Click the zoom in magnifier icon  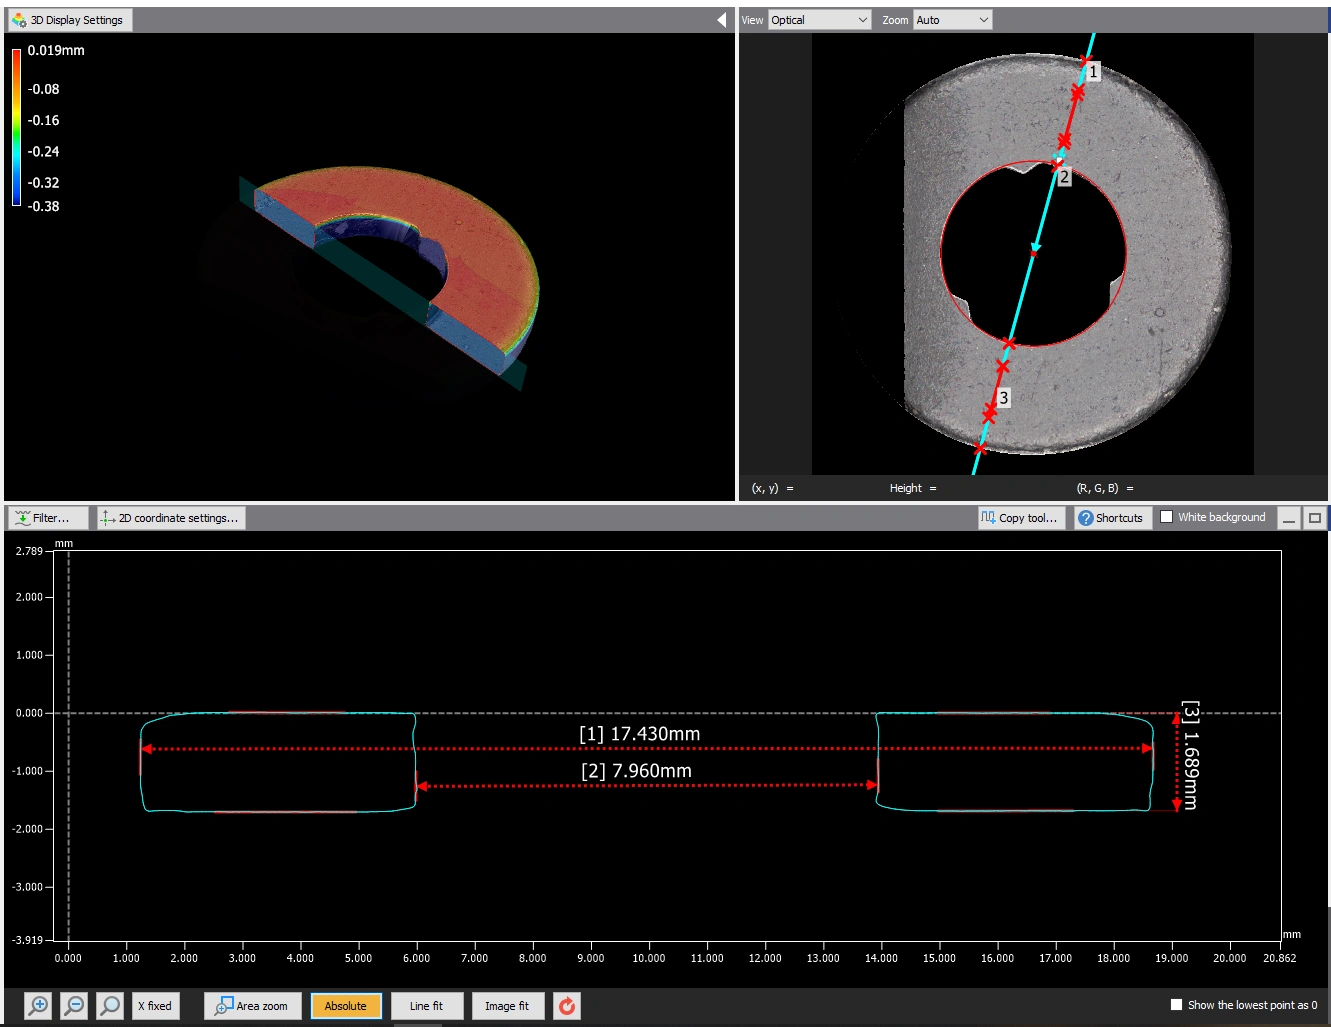pyautogui.click(x=38, y=1006)
